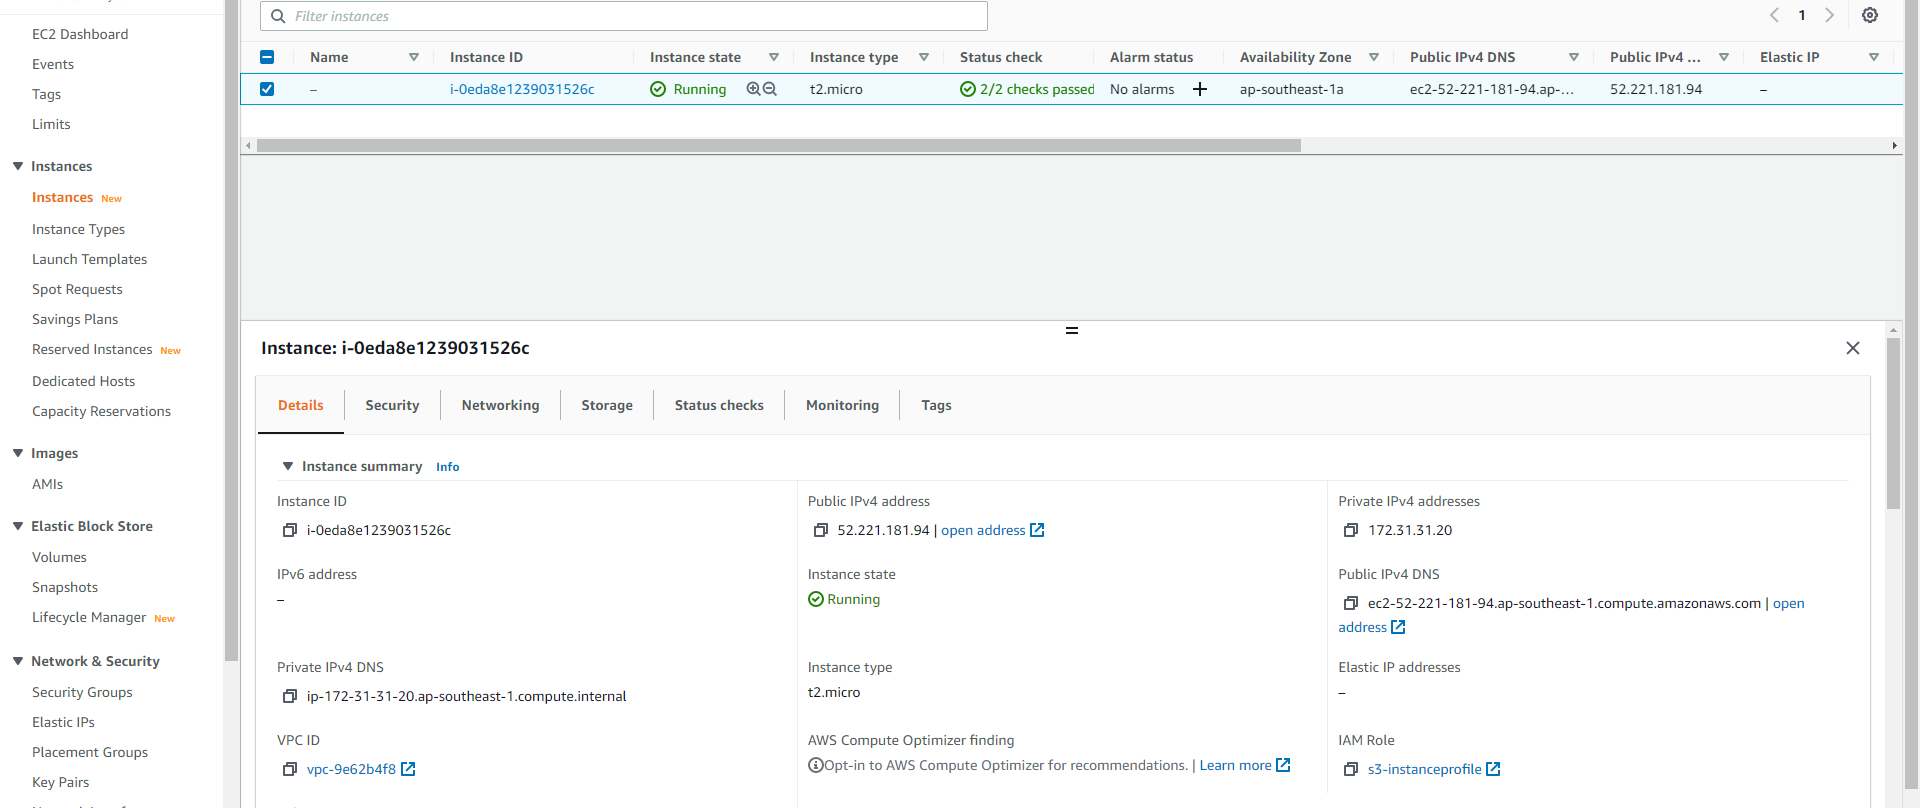Screen dimensions: 1920x808
Task: Zoom in icon beside Running state
Action: click(753, 89)
